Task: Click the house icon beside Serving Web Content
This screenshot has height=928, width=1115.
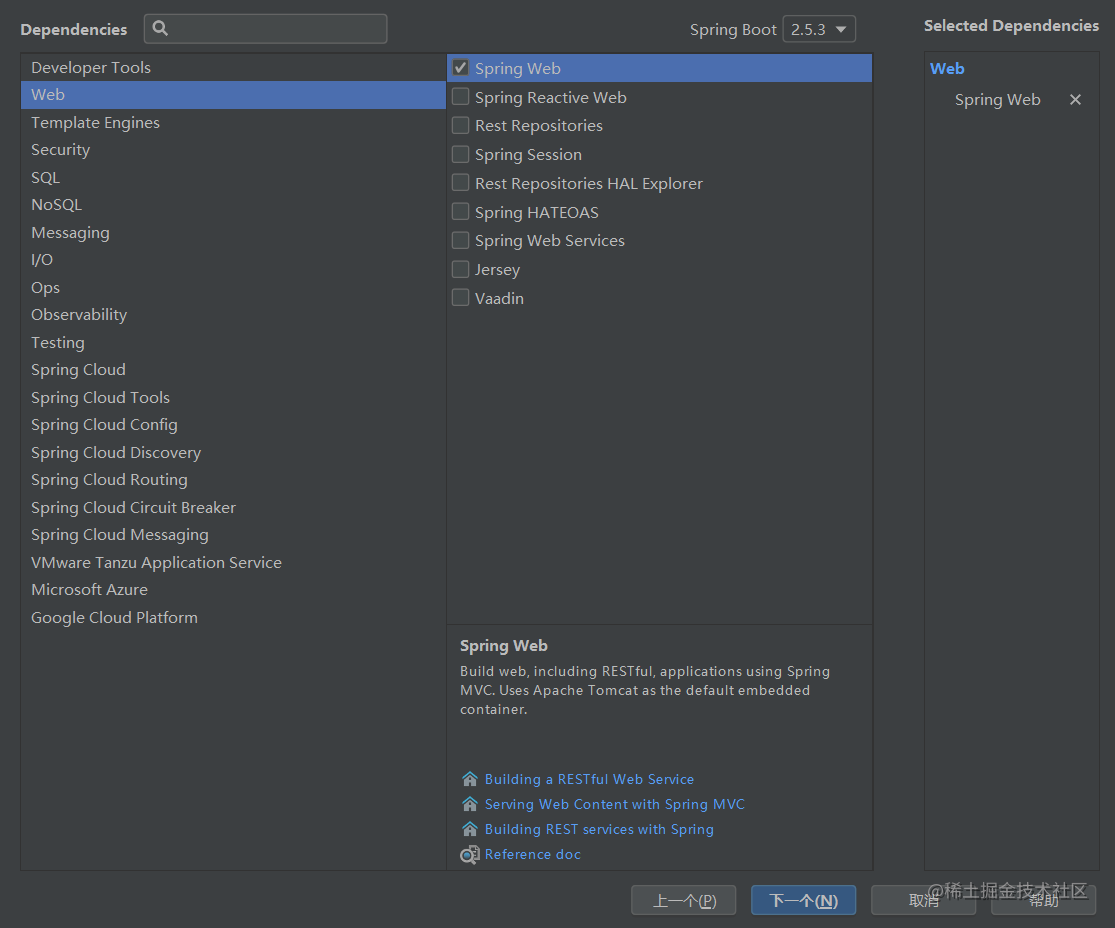Action: pyautogui.click(x=469, y=804)
